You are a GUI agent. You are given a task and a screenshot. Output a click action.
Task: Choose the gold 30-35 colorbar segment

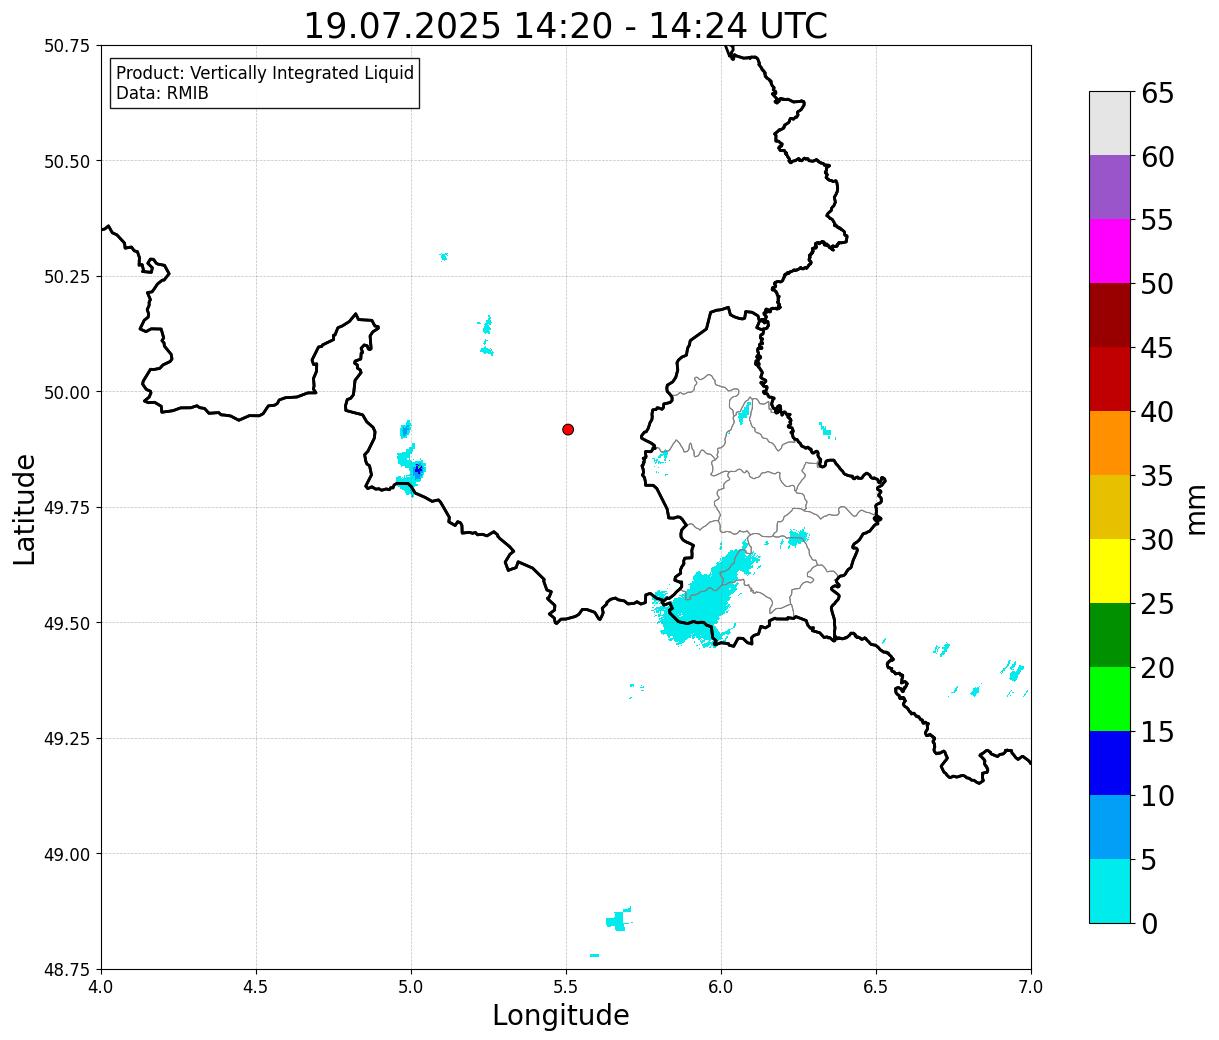1110,507
